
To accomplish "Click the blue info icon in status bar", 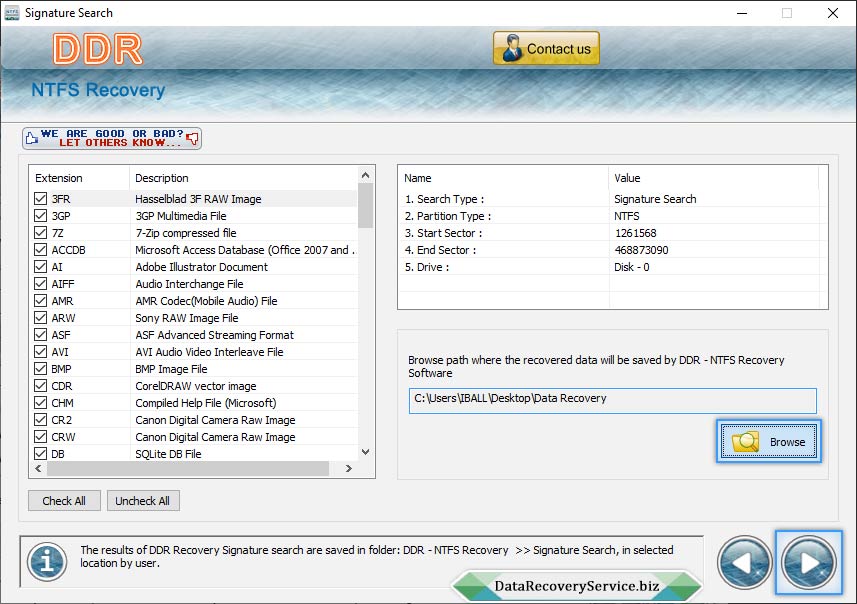I will click(x=48, y=561).
